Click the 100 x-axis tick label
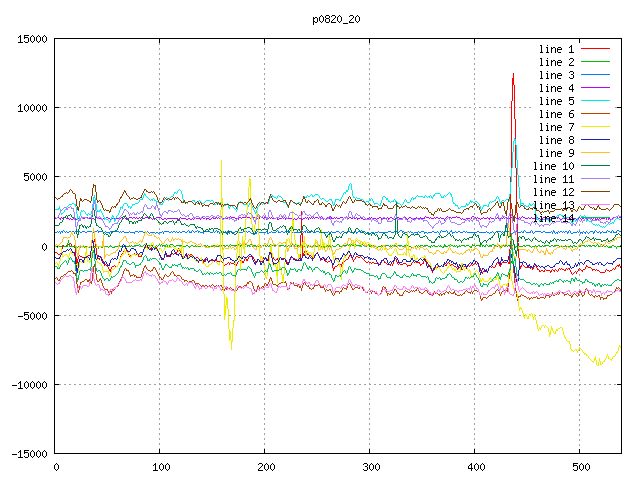Image resolution: width=640 pixels, height=480 pixels. click(160, 467)
